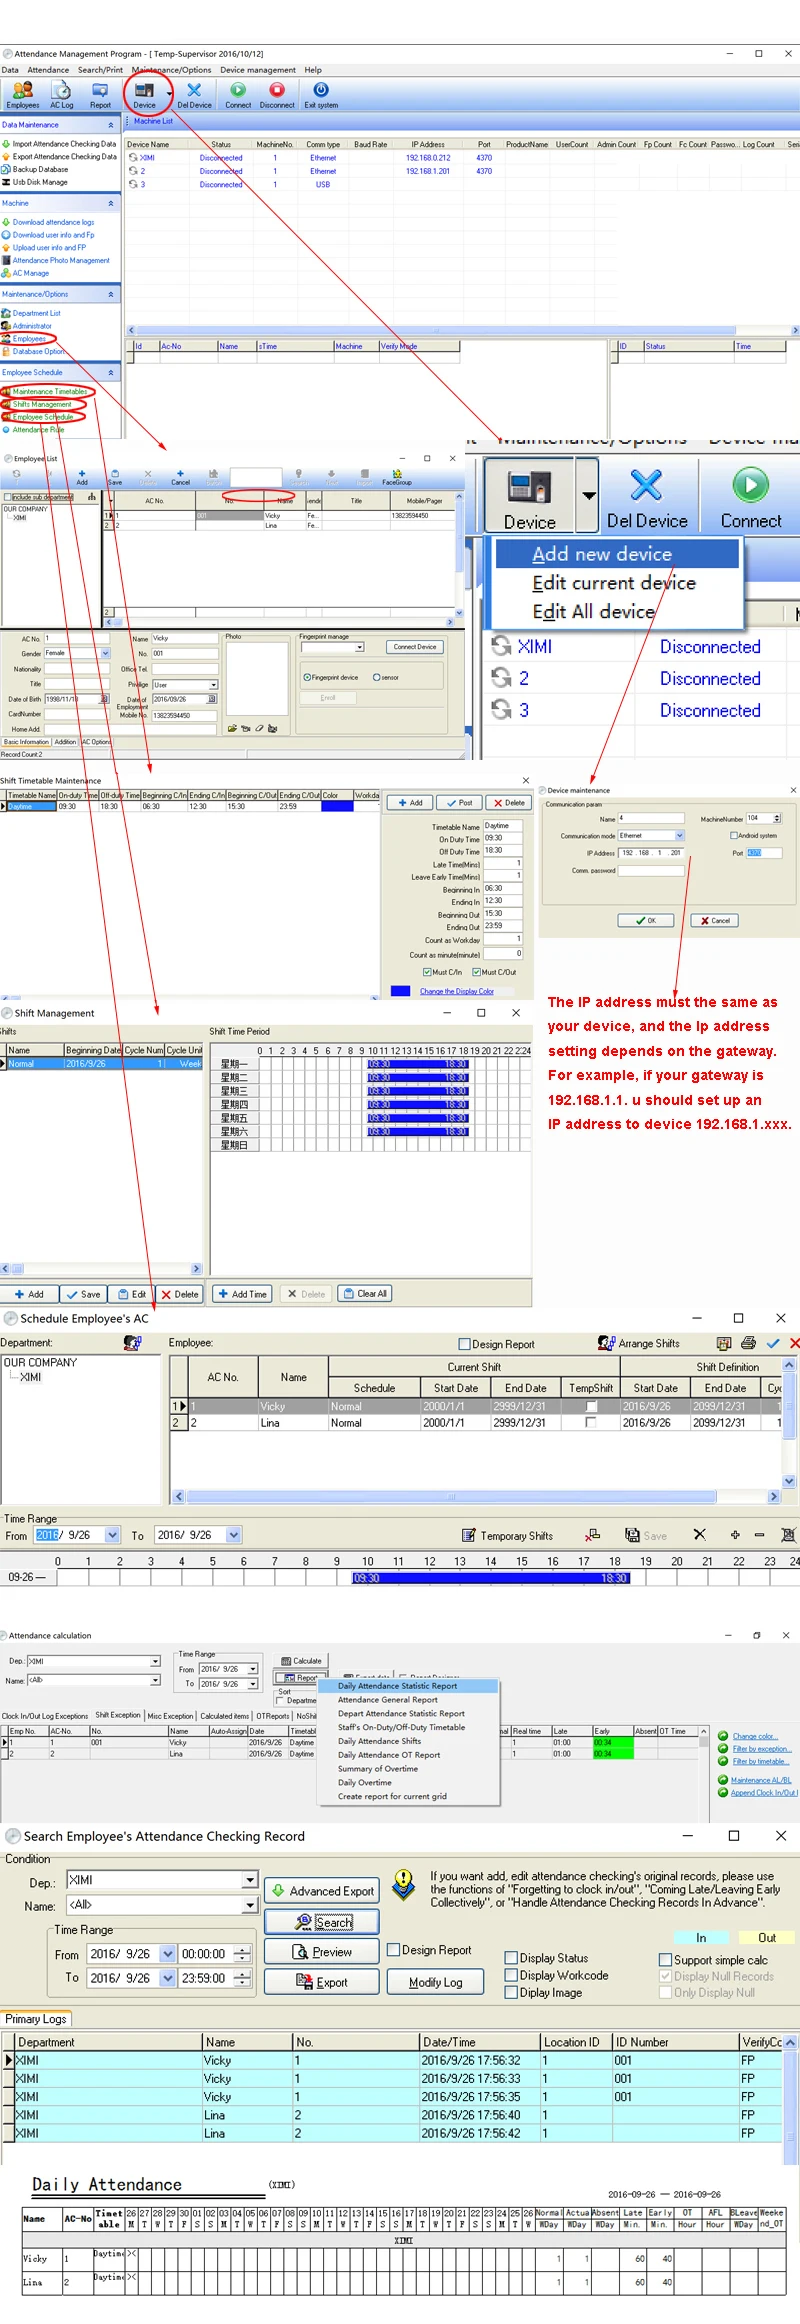Click the Arrange Shifts icon

(x=606, y=1343)
